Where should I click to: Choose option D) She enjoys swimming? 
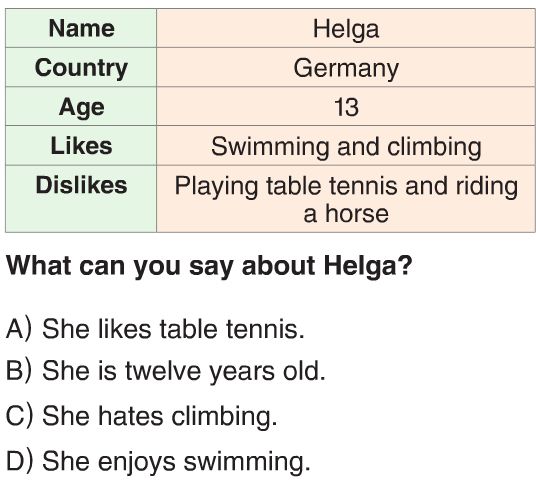pos(158,461)
